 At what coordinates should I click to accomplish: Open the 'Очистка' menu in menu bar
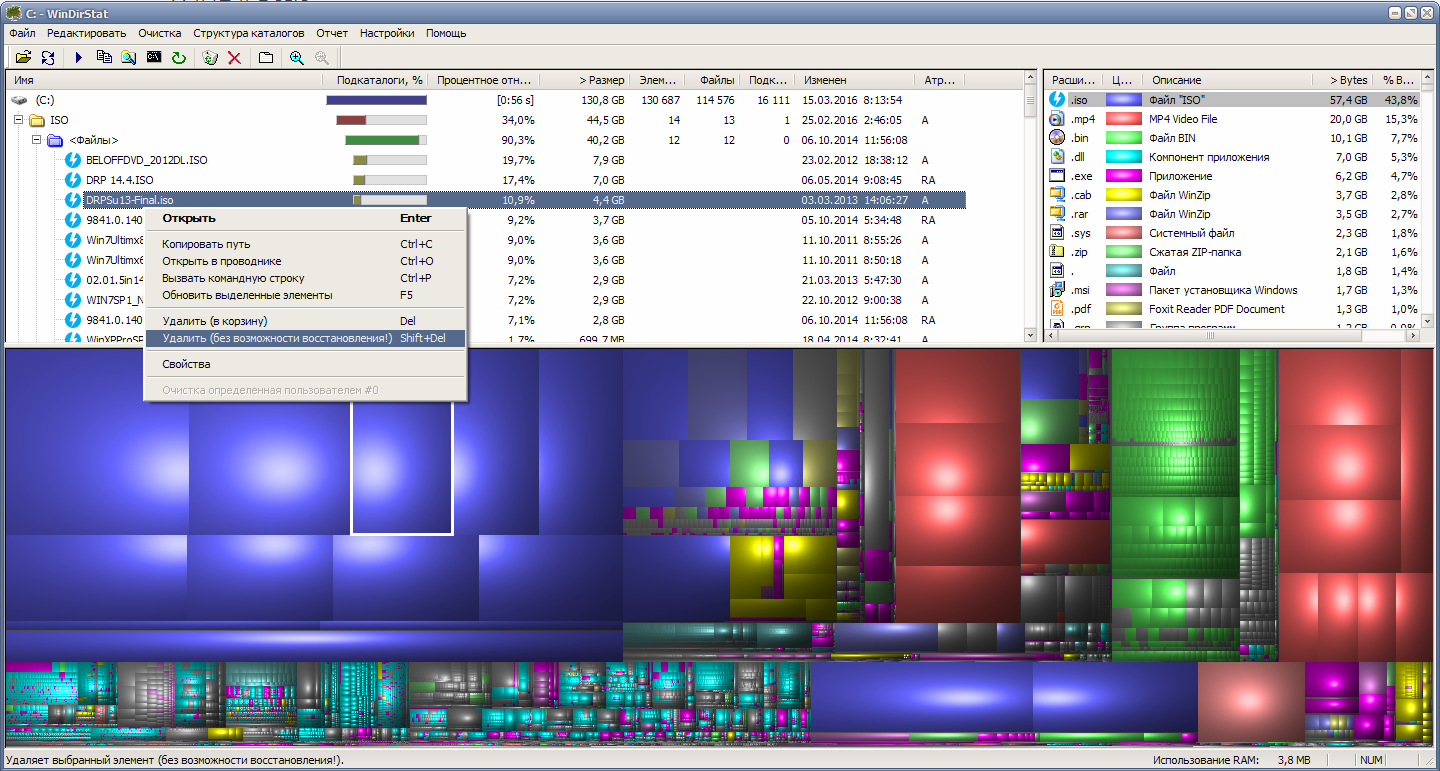tap(159, 33)
